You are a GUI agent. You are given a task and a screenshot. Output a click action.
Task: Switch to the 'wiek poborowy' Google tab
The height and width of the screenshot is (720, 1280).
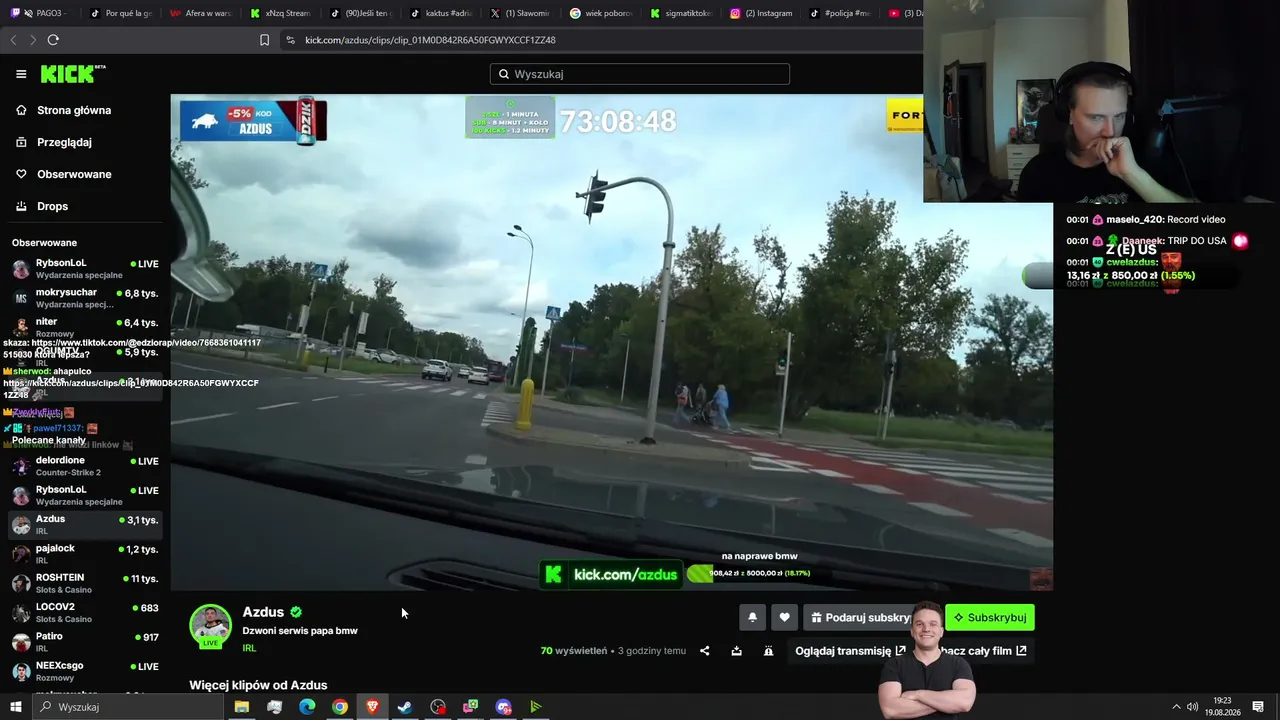pos(600,13)
